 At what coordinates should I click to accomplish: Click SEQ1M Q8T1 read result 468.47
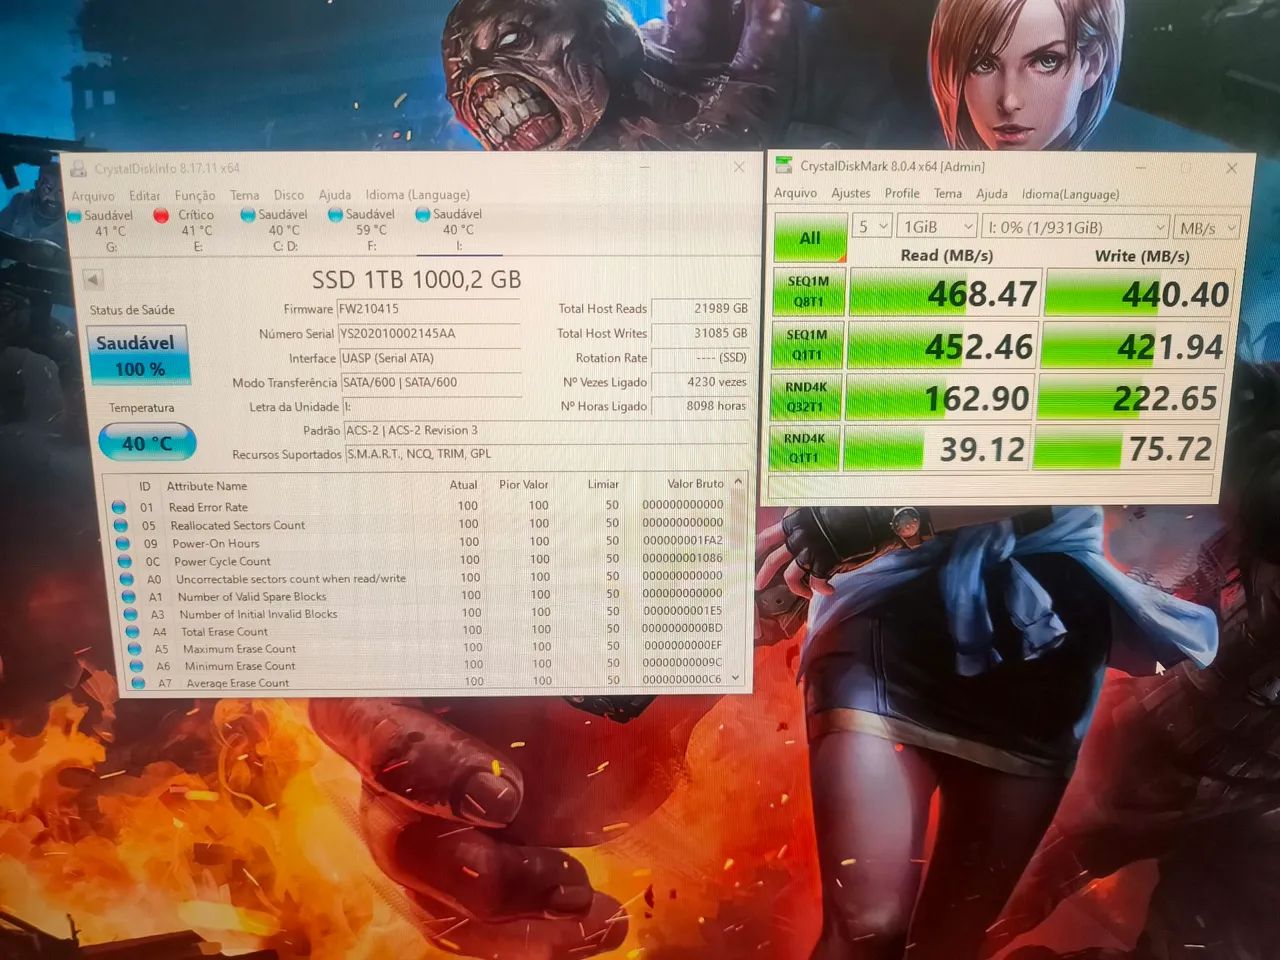coord(943,293)
